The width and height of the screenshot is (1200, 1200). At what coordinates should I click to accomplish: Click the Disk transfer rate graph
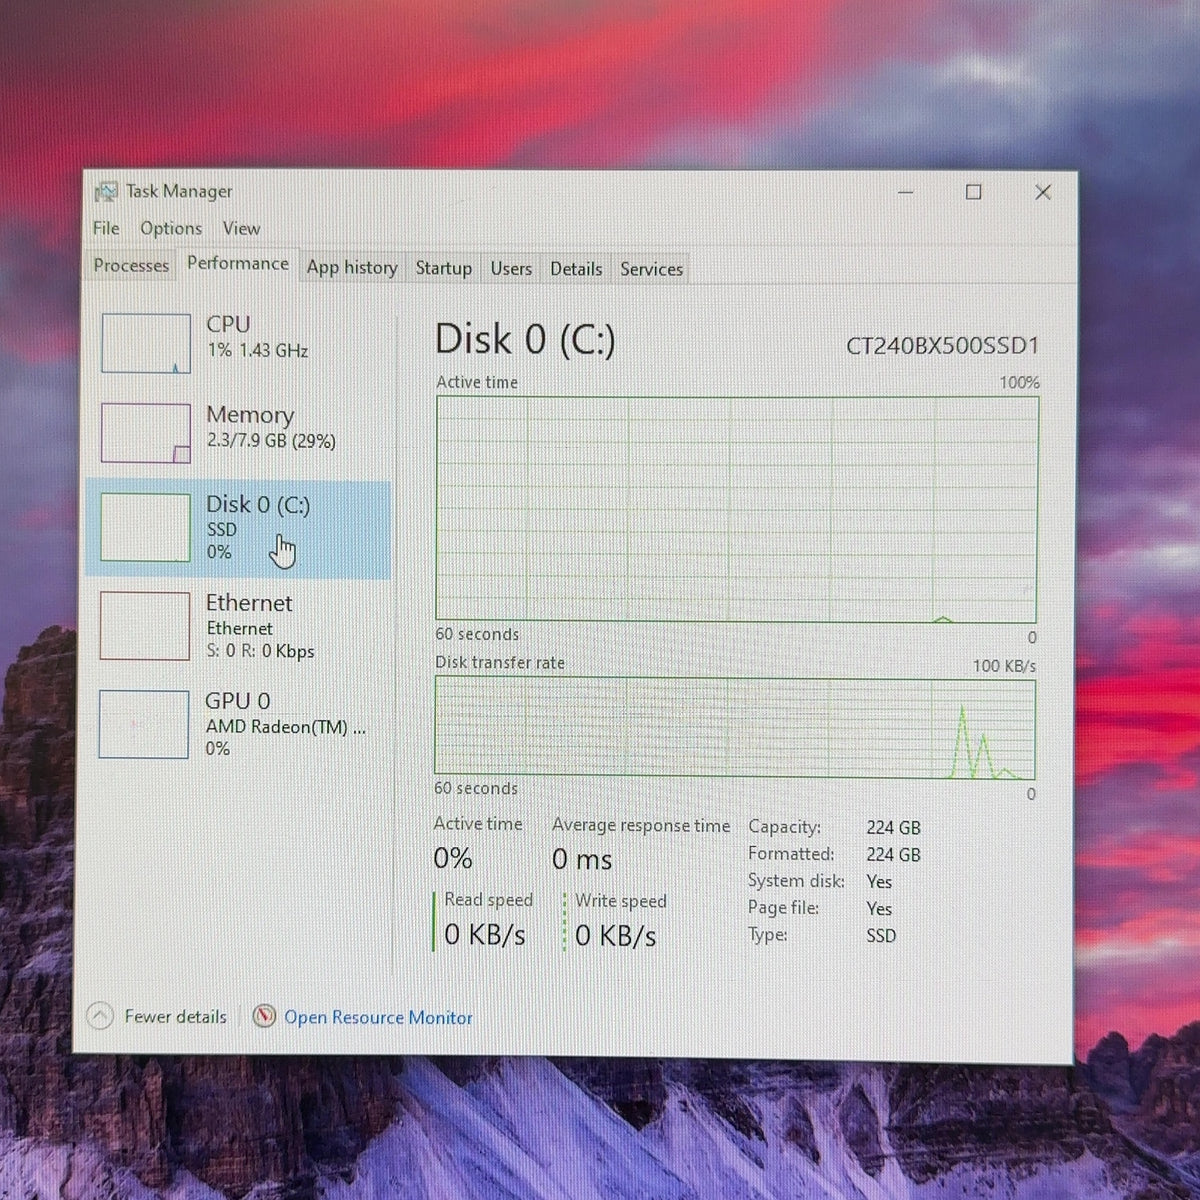click(x=735, y=728)
